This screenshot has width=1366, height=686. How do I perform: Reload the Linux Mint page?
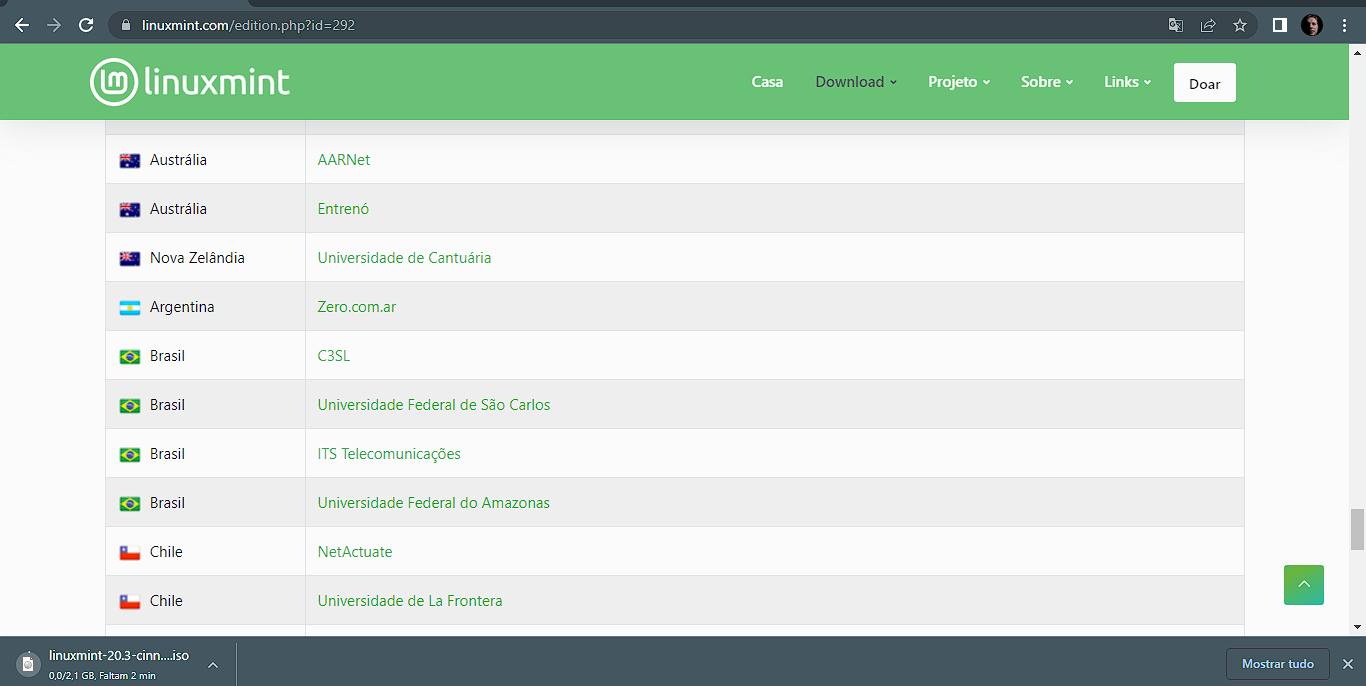coord(86,25)
